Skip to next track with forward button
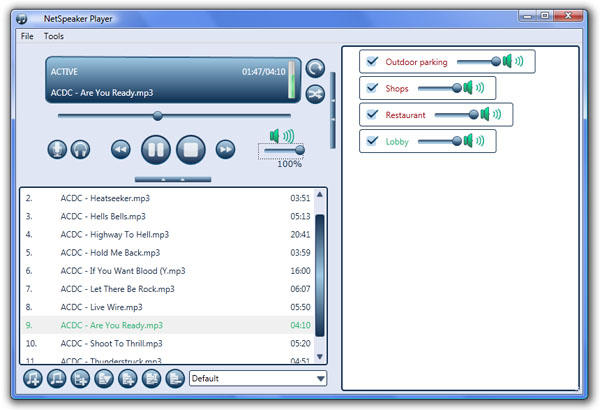 click(226, 149)
